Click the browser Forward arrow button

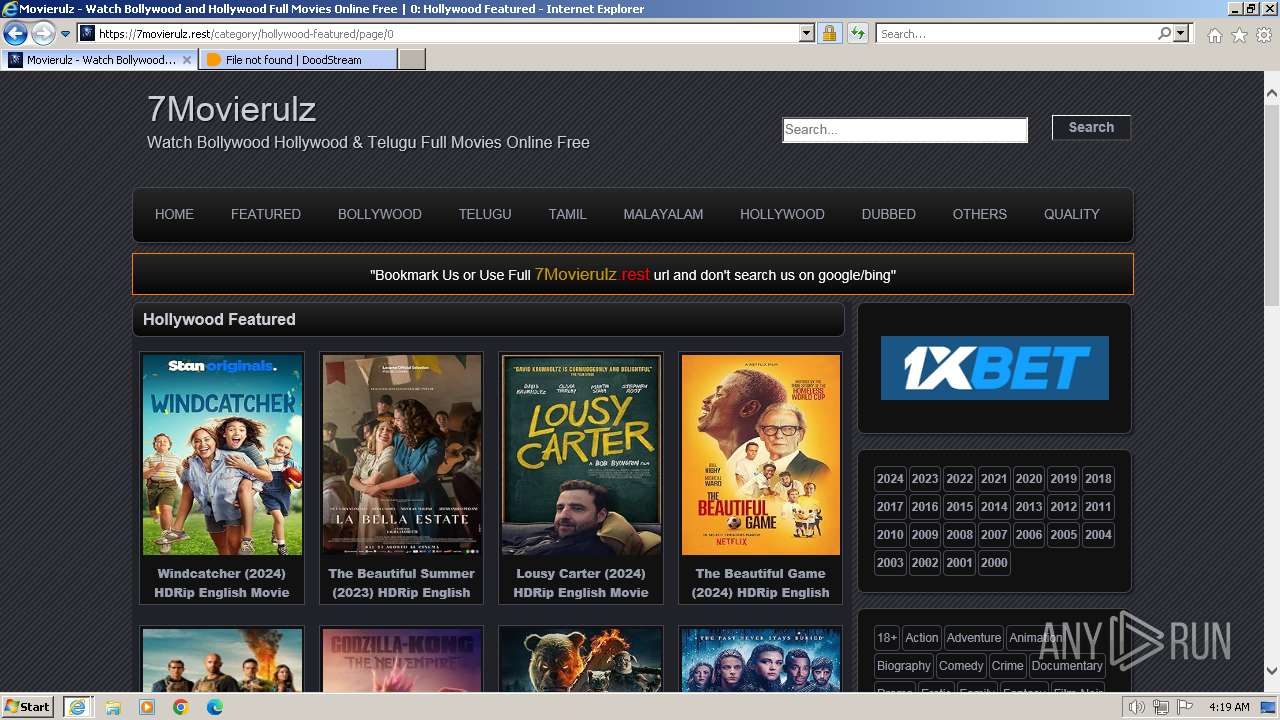click(x=43, y=34)
